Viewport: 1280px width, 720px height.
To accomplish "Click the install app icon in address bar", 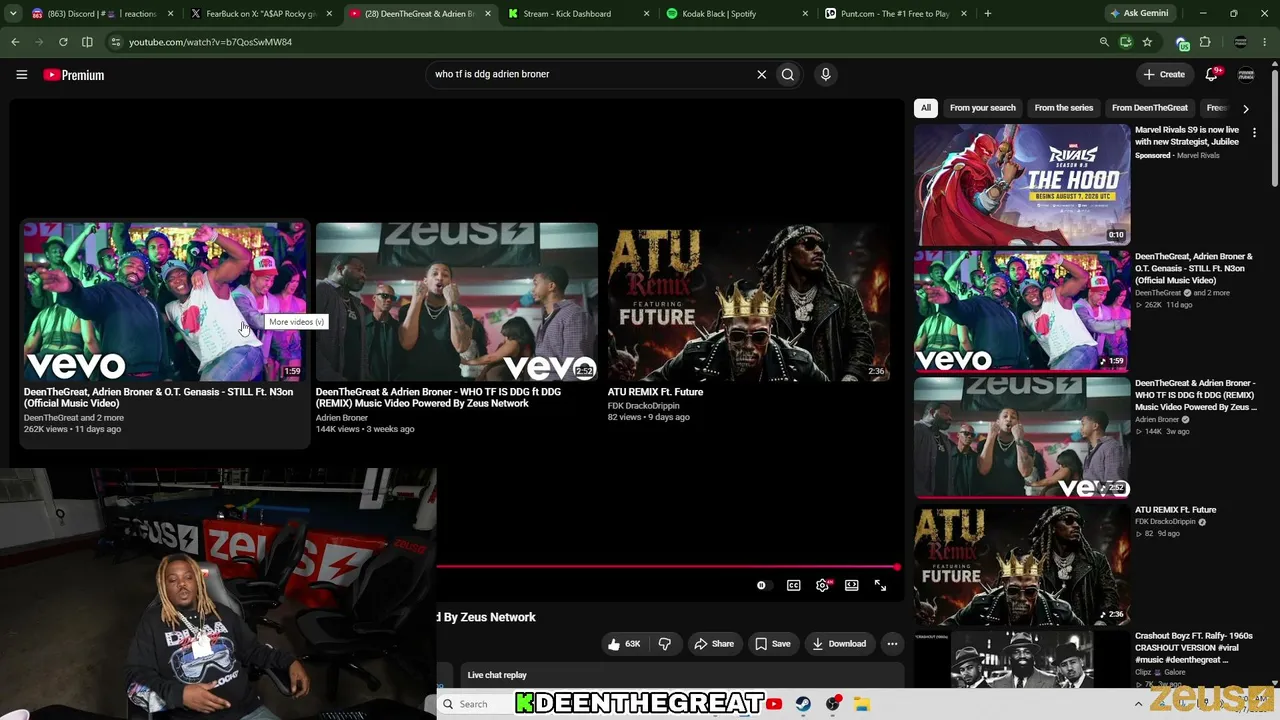I will click(x=1126, y=42).
